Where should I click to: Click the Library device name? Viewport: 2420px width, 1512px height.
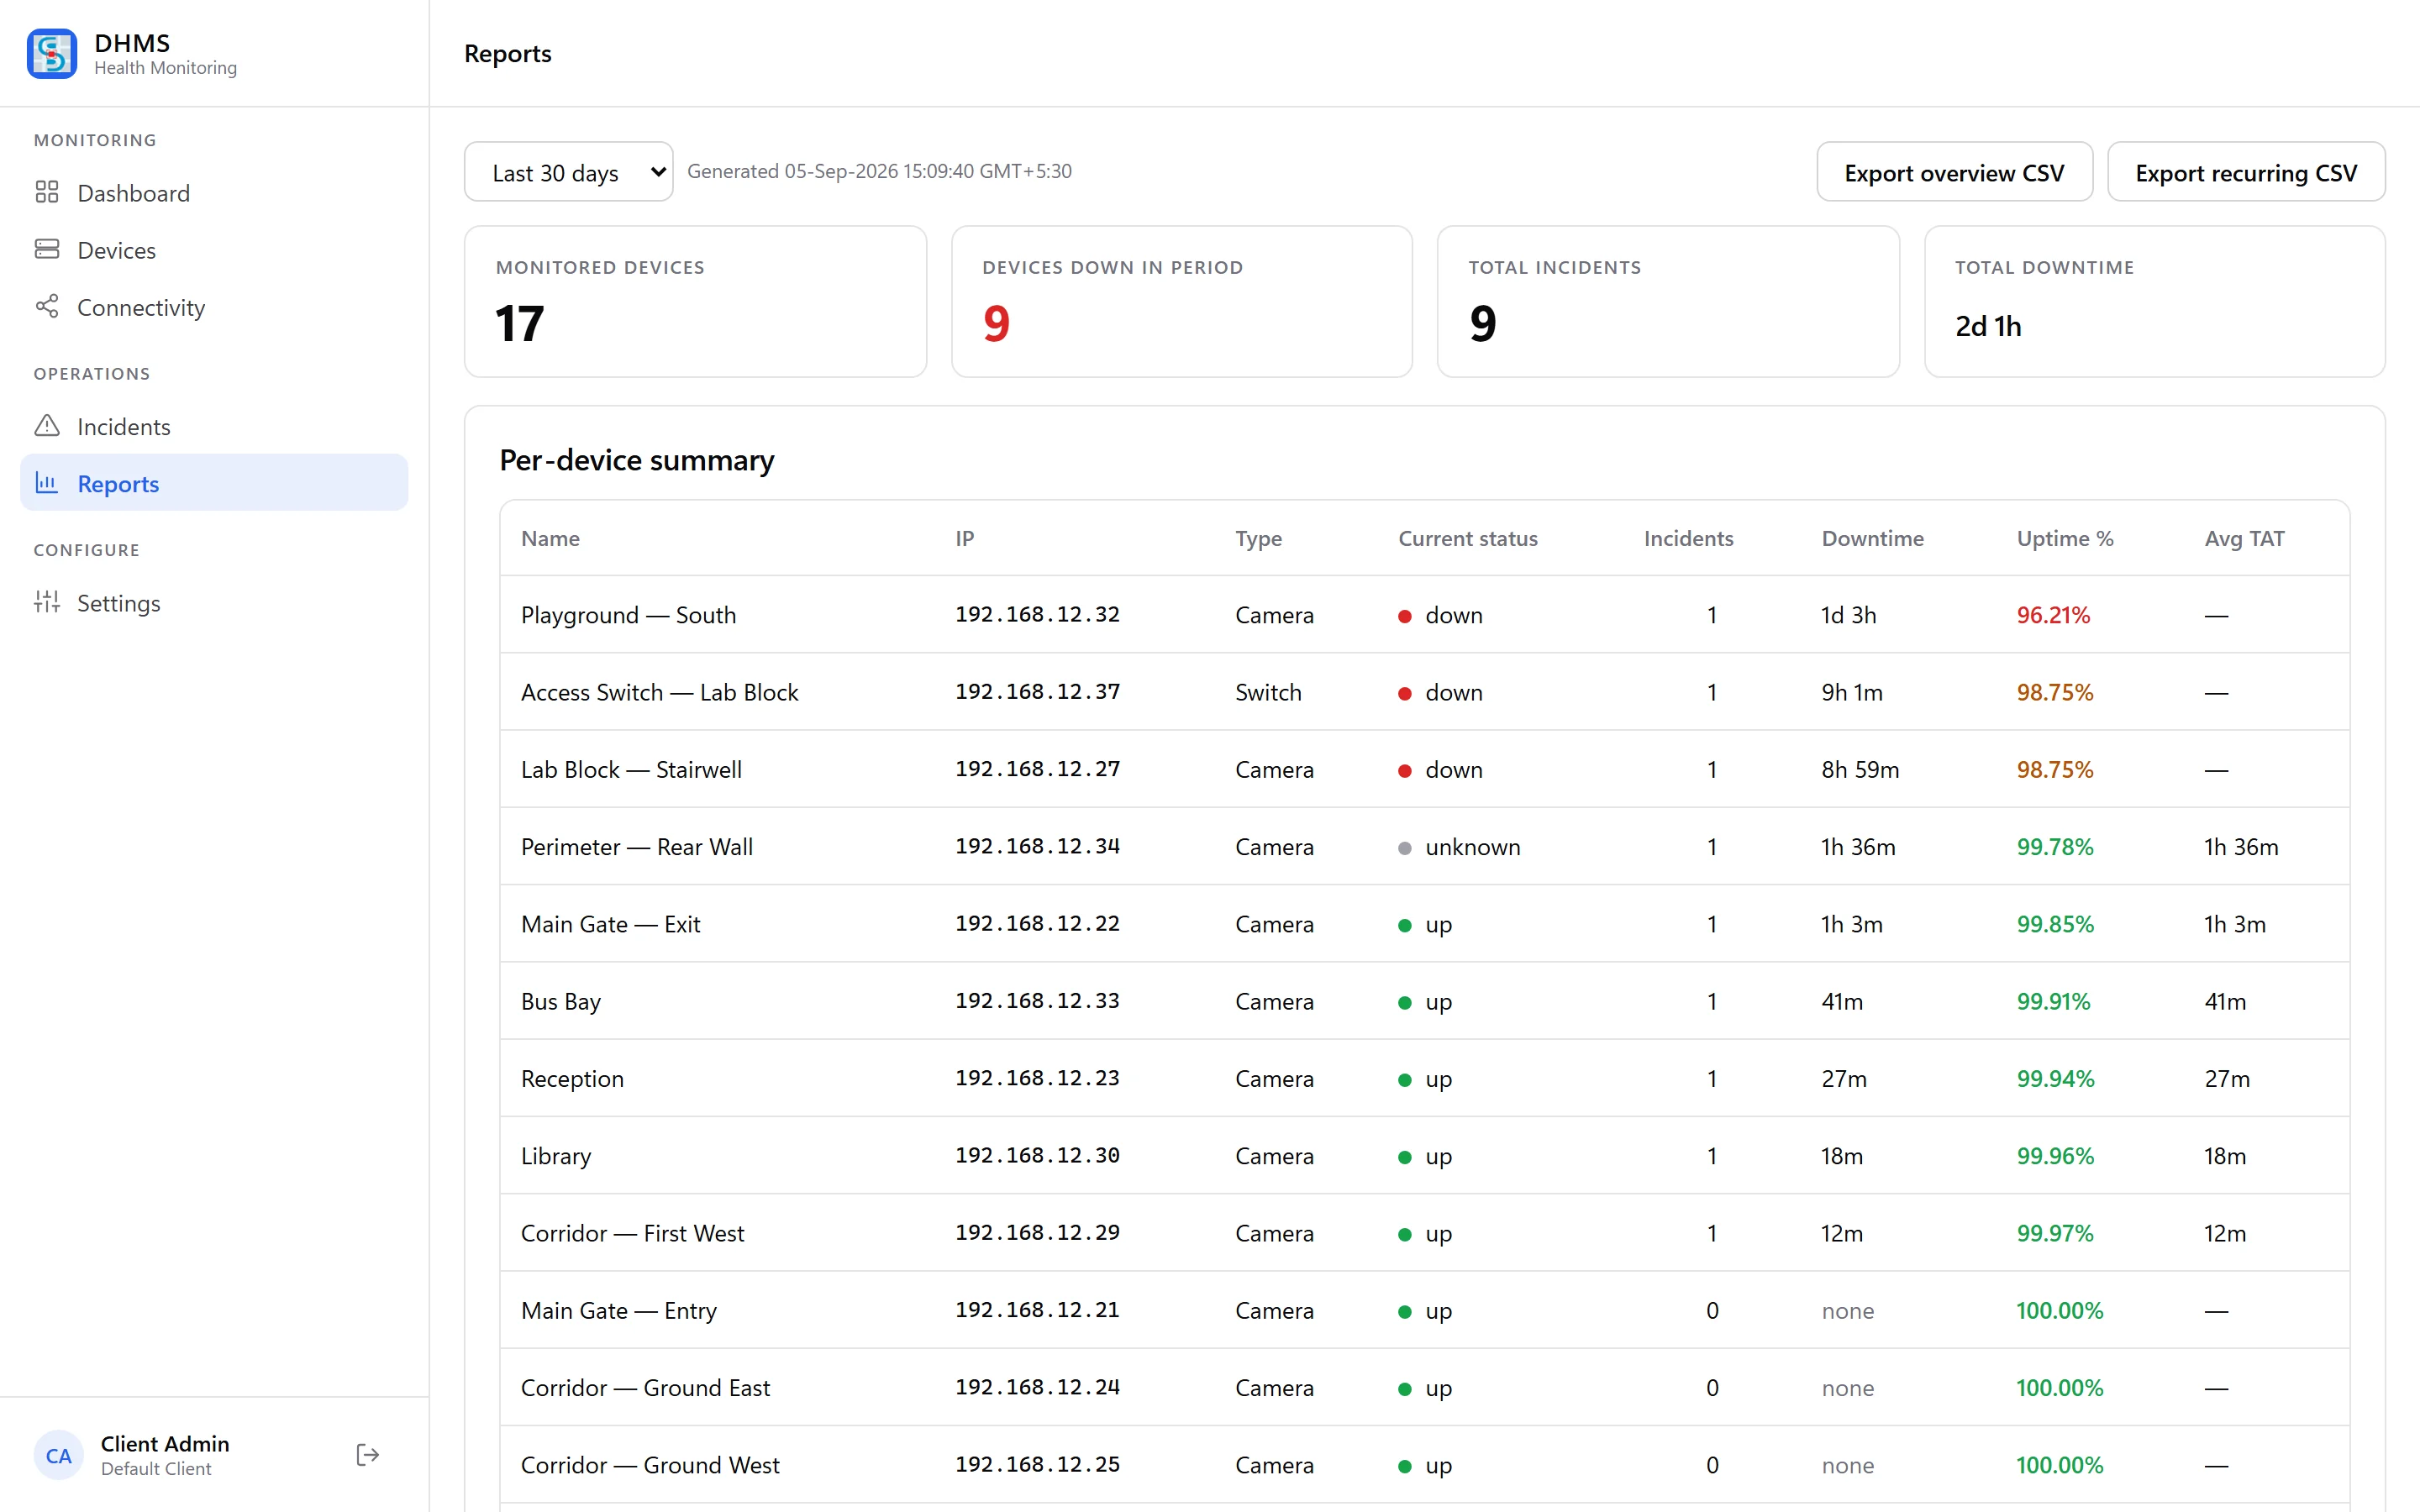556,1156
